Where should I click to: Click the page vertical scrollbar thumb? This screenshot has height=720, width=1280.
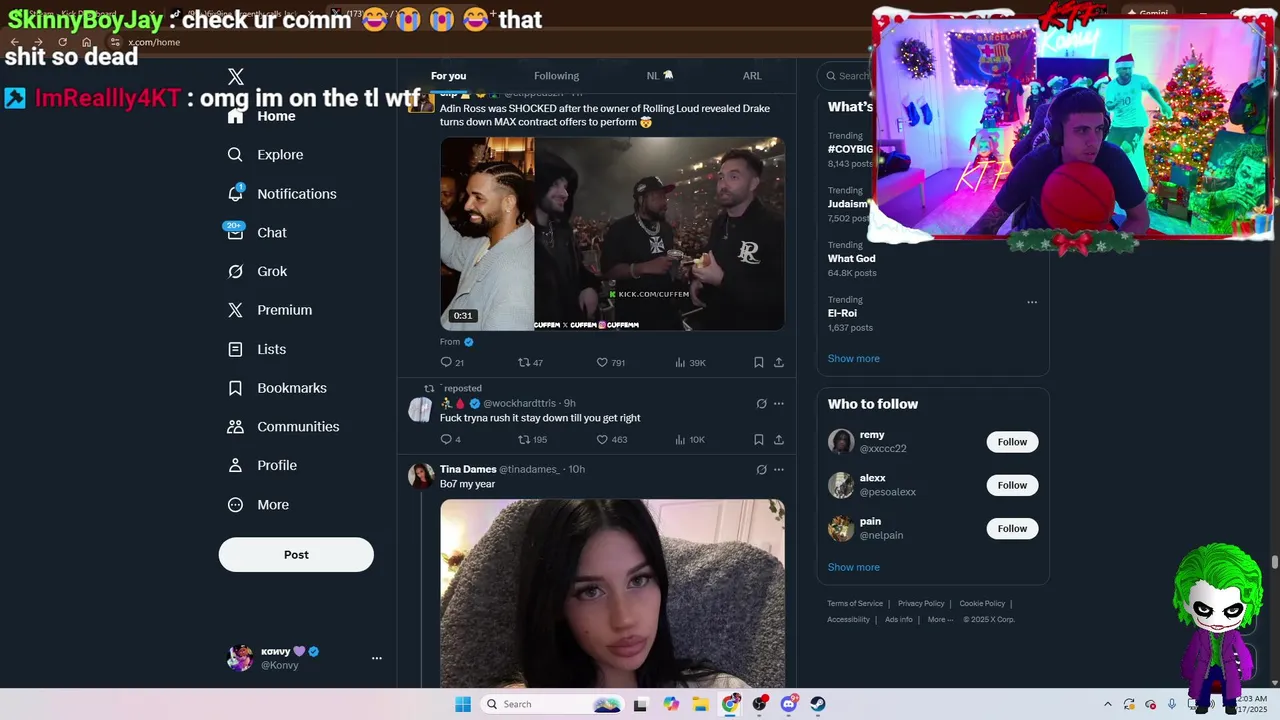coord(1274,563)
